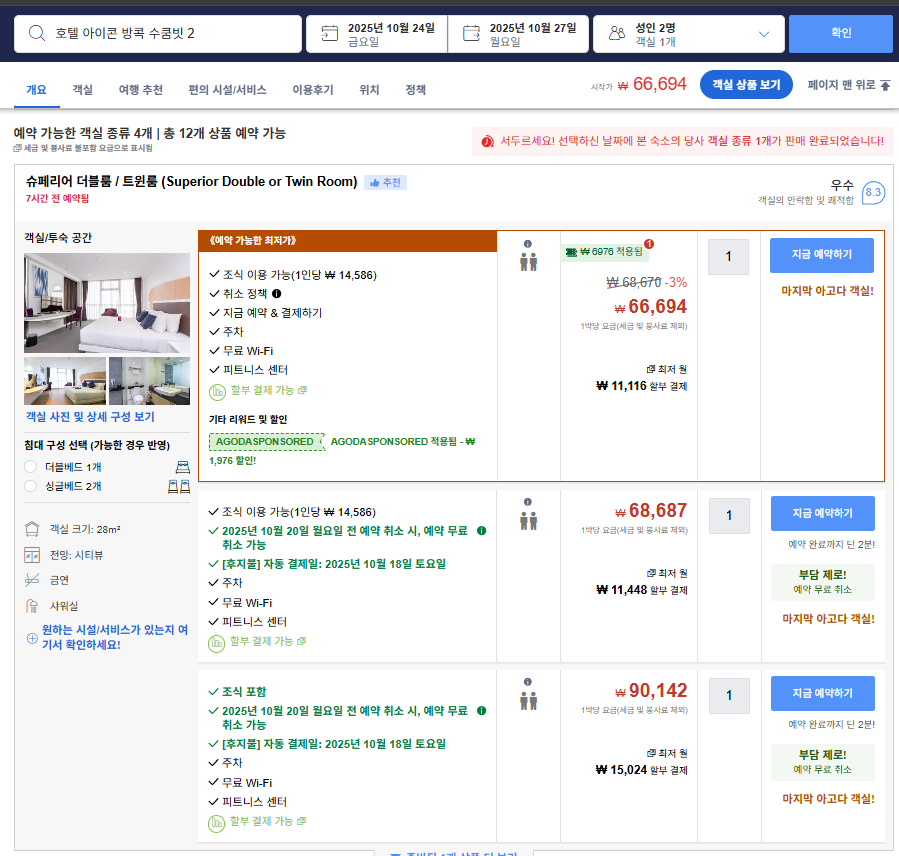Image resolution: width=899 pixels, height=856 pixels.
Task: Click the 객실 상품 보기 button
Action: point(745,86)
